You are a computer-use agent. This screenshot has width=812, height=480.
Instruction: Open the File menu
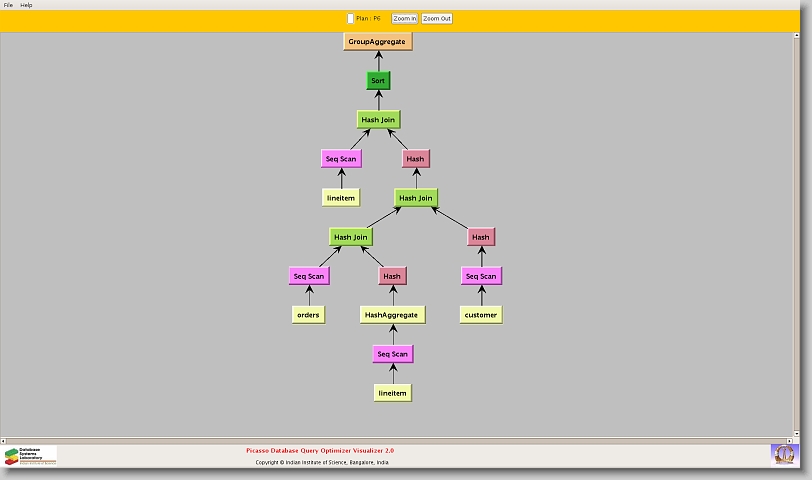[x=8, y=5]
